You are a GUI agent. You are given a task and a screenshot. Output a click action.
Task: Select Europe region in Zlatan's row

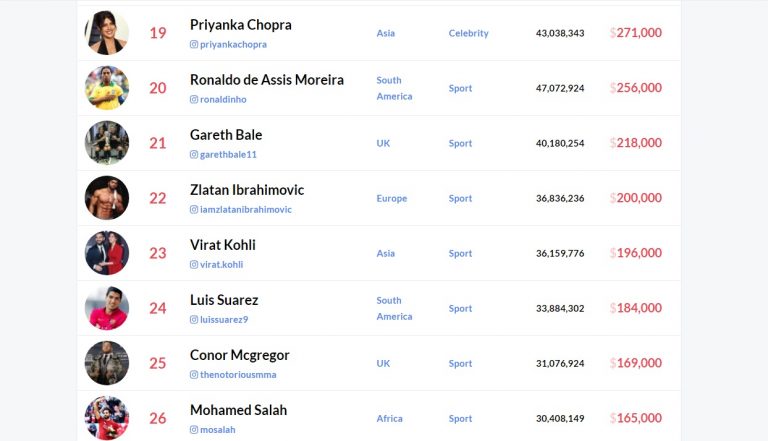tap(392, 198)
